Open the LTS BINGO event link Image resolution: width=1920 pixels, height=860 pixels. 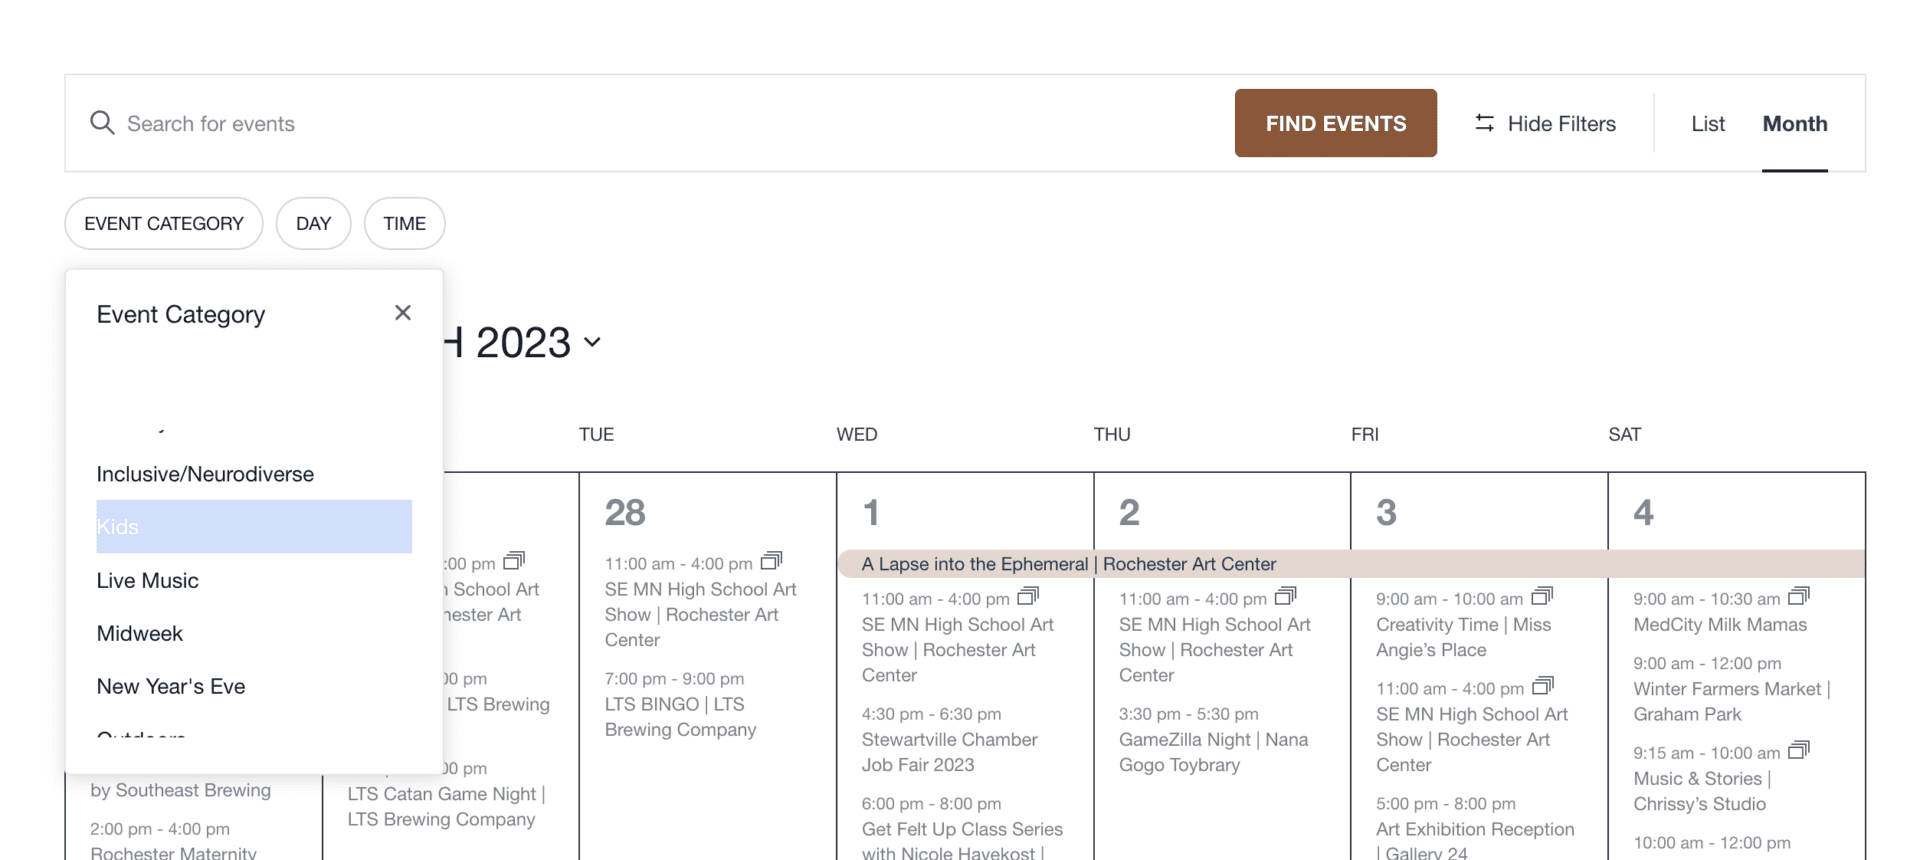pos(674,704)
